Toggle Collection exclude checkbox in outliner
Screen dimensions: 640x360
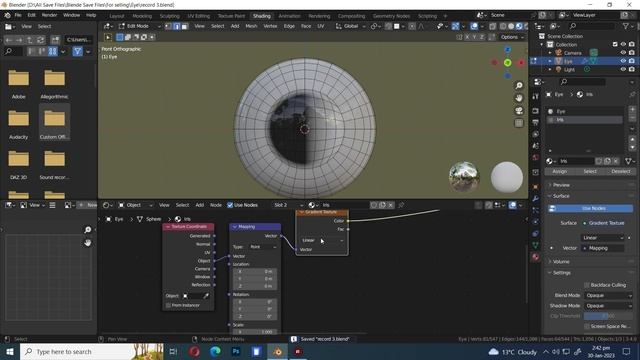coord(615,44)
